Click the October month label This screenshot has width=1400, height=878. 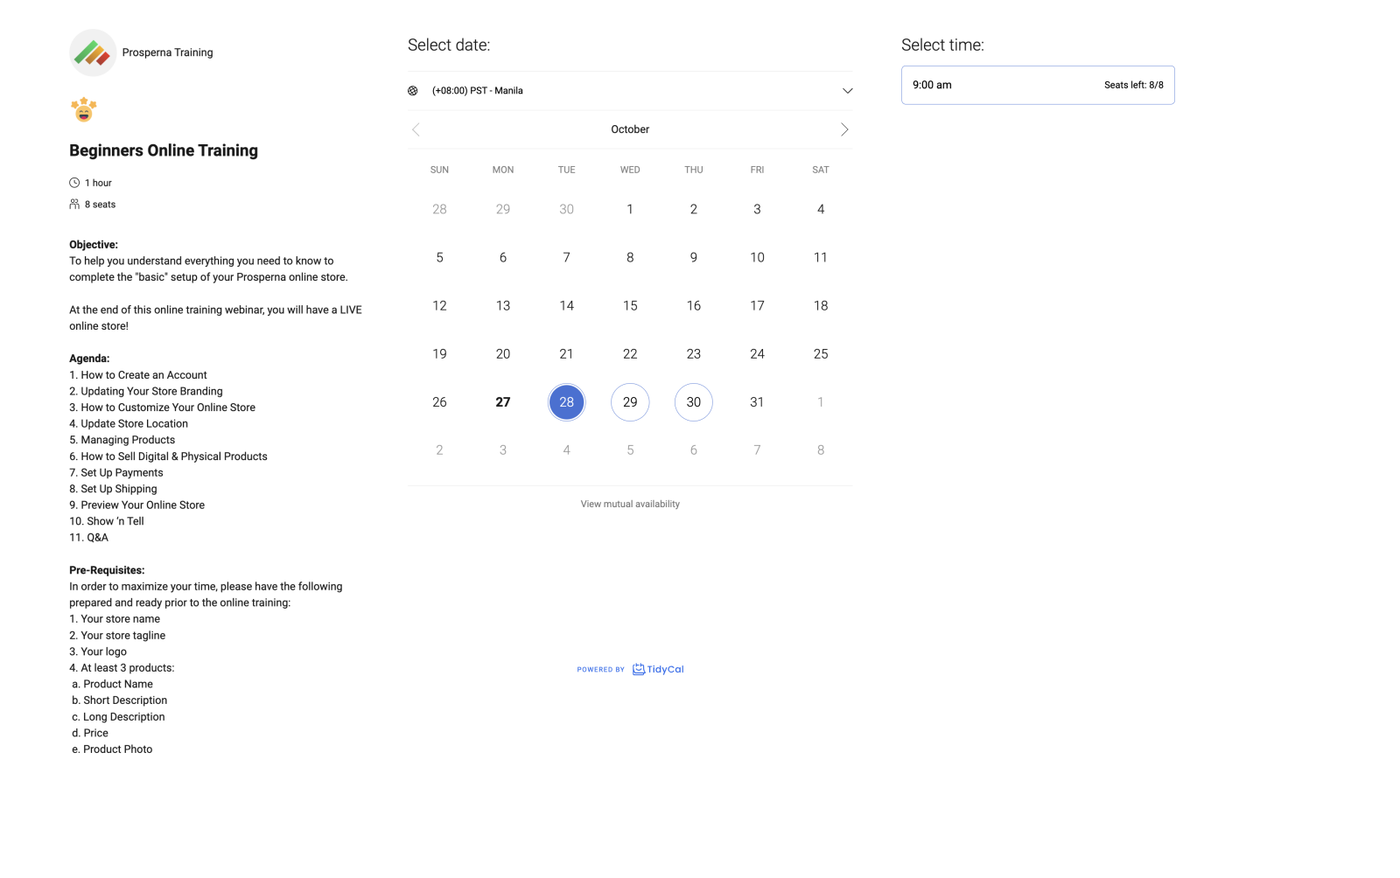[x=630, y=129]
